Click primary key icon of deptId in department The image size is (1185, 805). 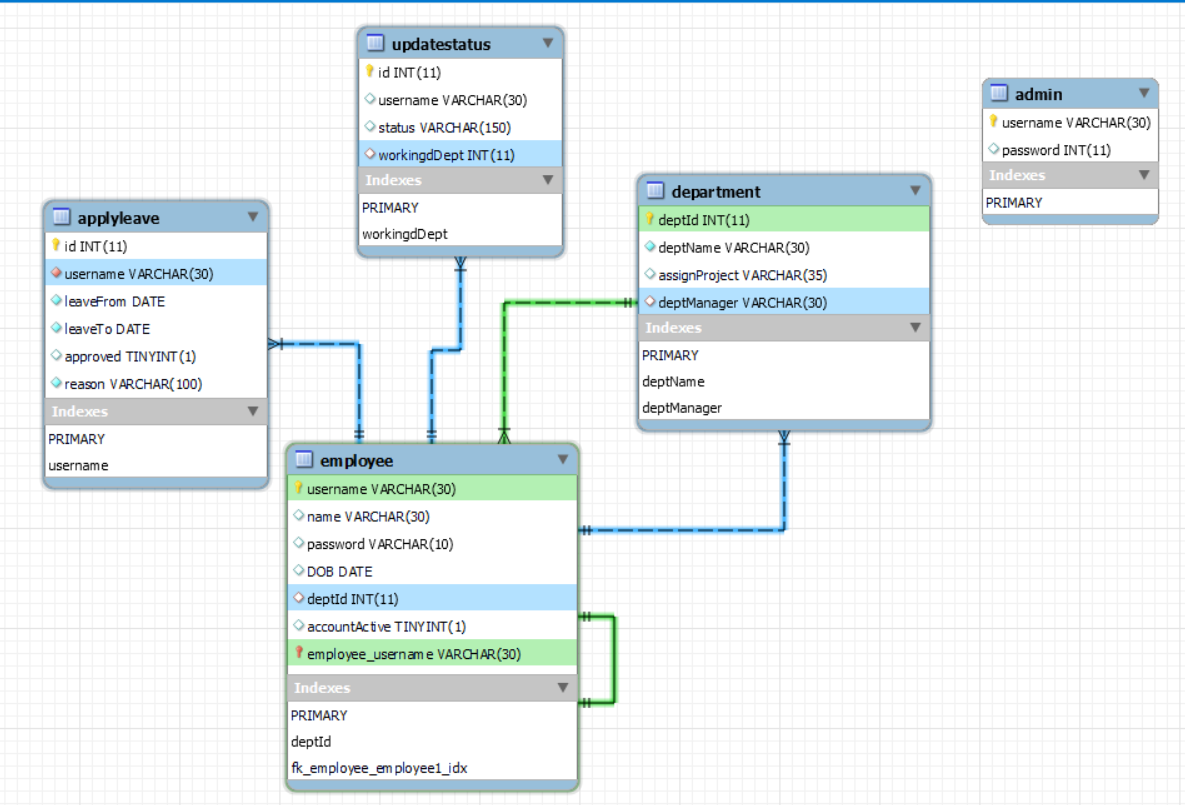[x=650, y=220]
